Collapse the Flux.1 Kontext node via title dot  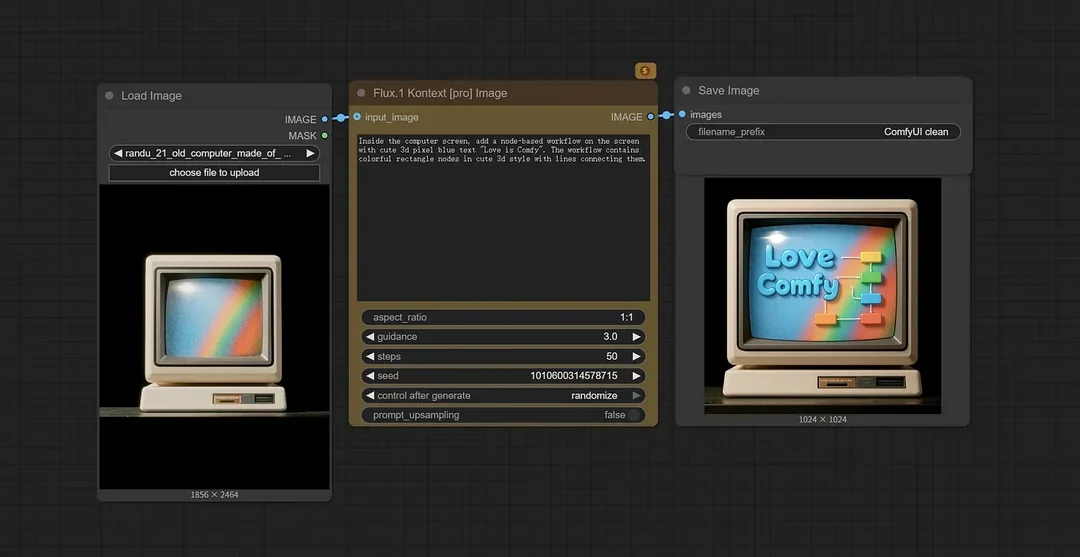point(361,93)
